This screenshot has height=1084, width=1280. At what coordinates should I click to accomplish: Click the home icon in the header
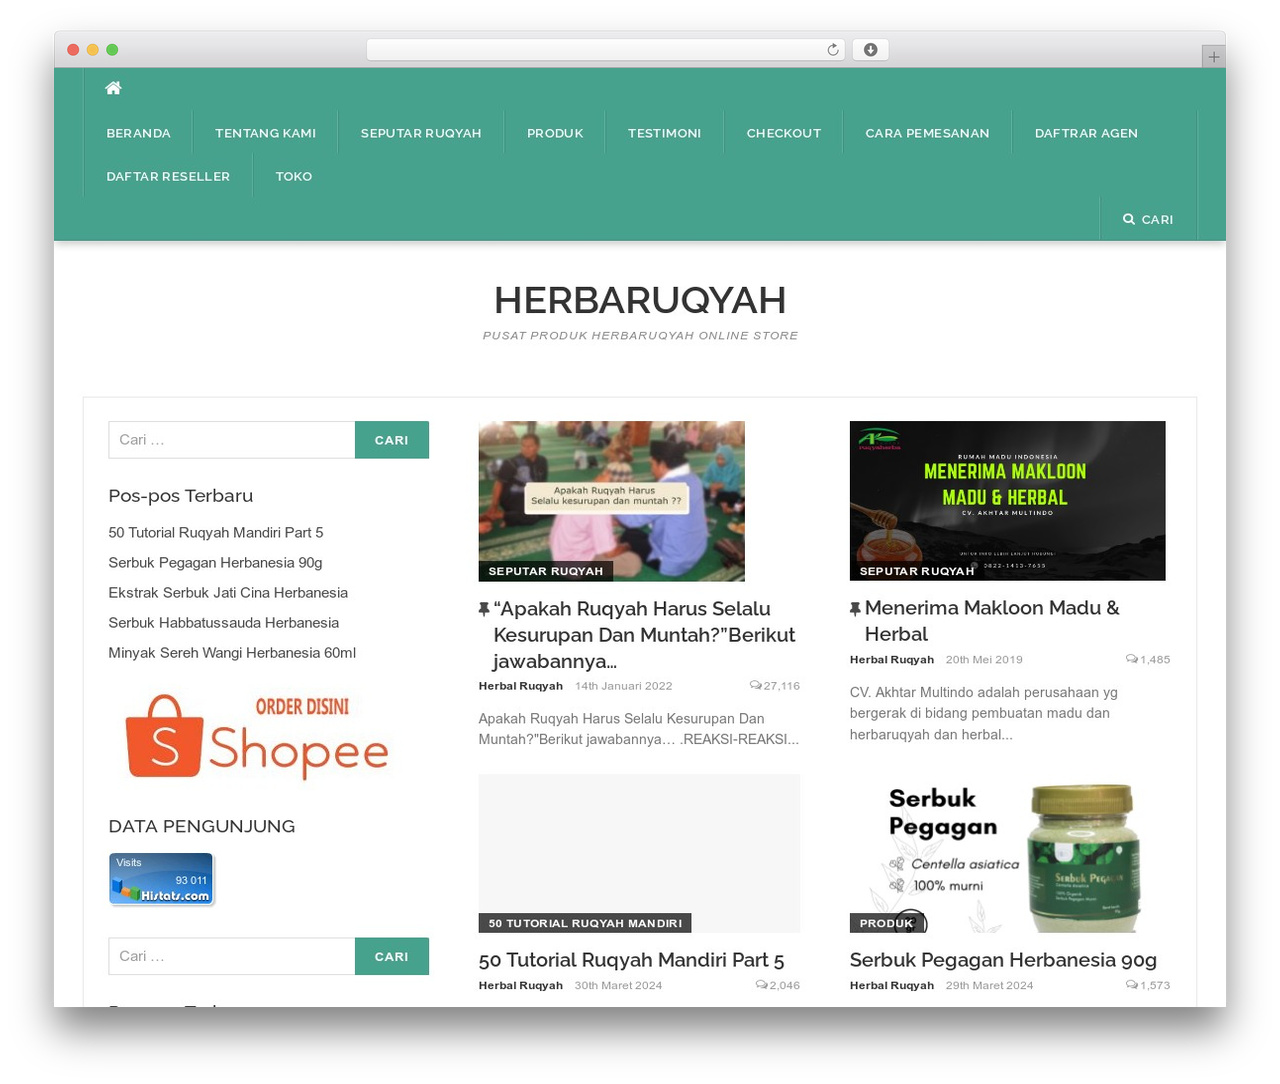[113, 88]
